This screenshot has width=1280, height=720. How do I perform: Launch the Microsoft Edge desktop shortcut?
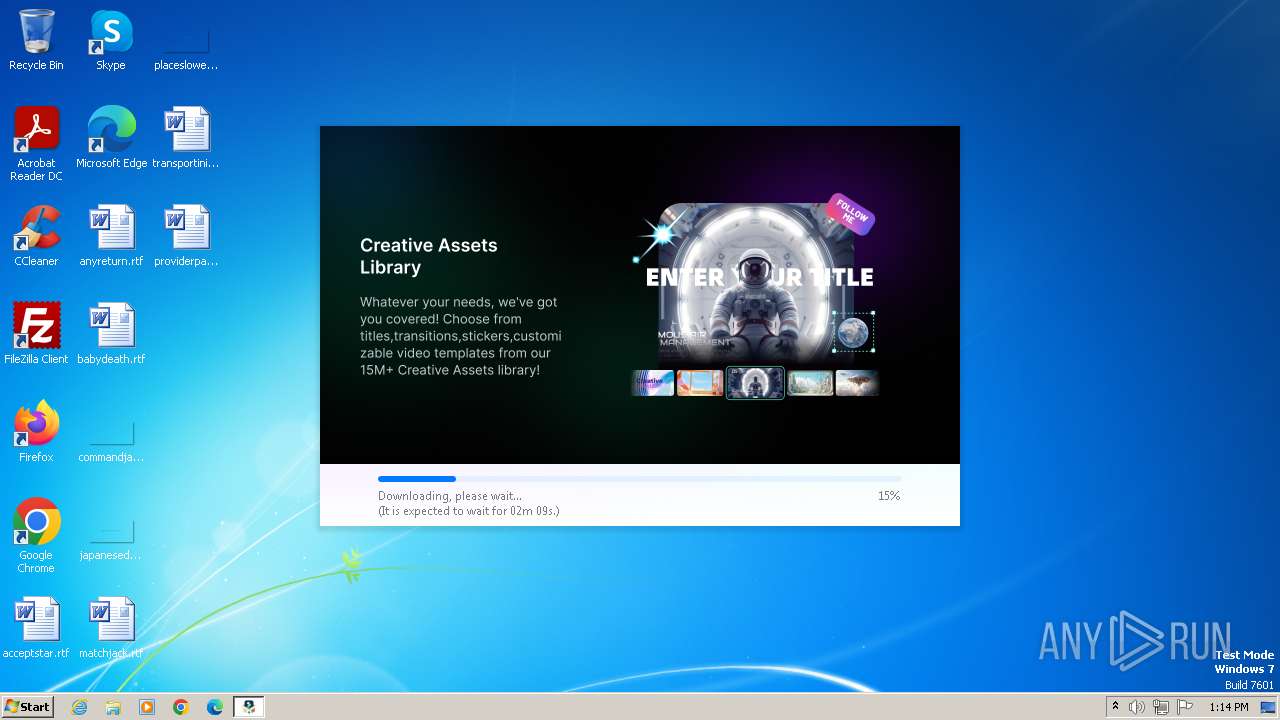(111, 138)
